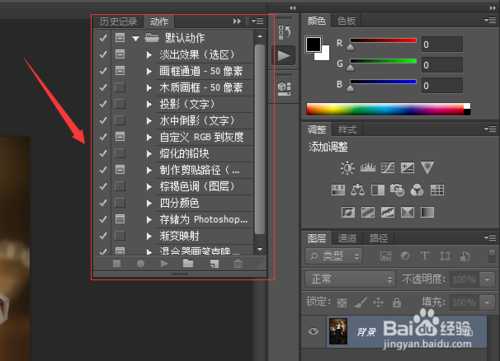Image resolution: width=500 pixels, height=361 pixels.
Task: Toggle dialog box for 存储为 Photoshop action
Action: pyautogui.click(x=120, y=219)
